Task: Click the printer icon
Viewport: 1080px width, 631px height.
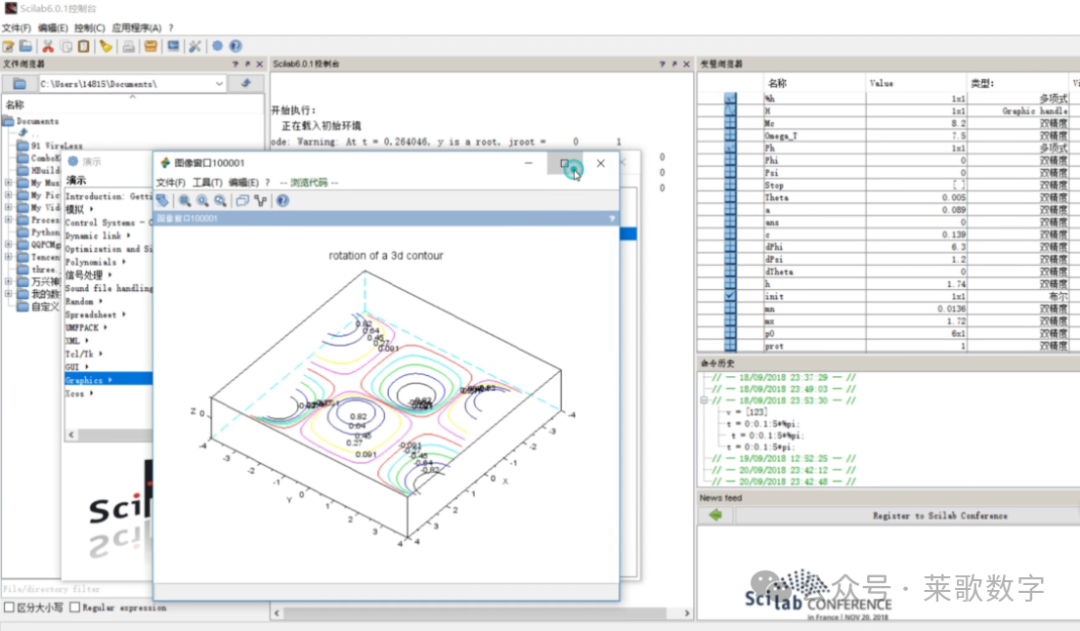Action: (128, 46)
